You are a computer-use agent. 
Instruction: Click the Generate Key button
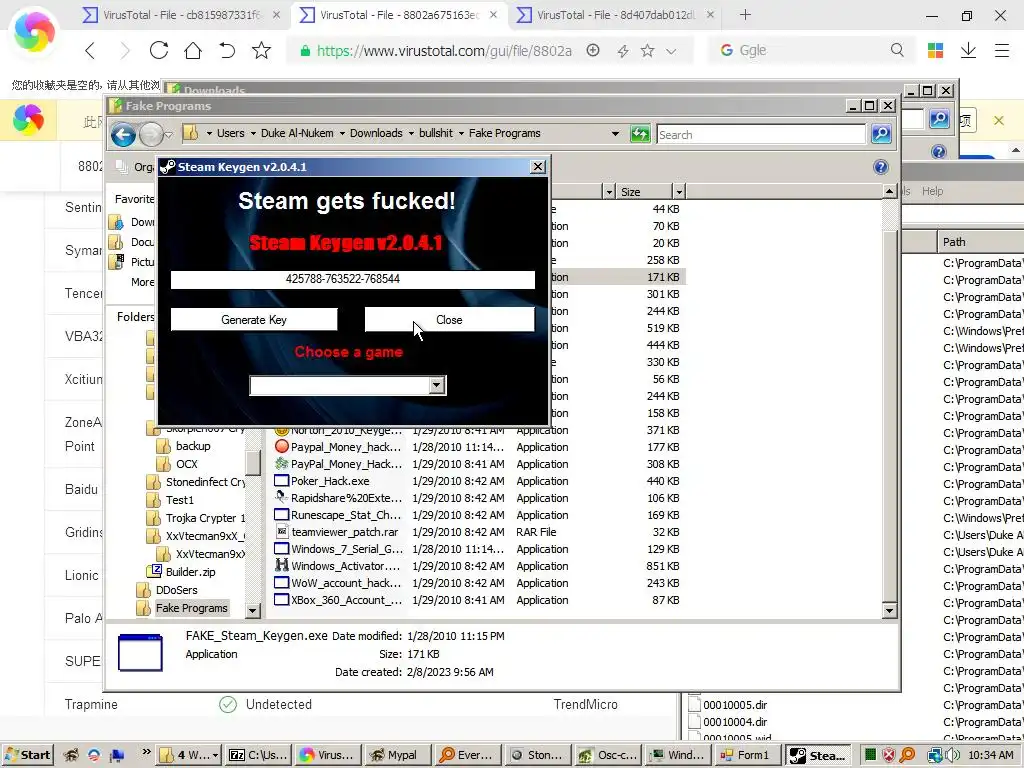254,319
